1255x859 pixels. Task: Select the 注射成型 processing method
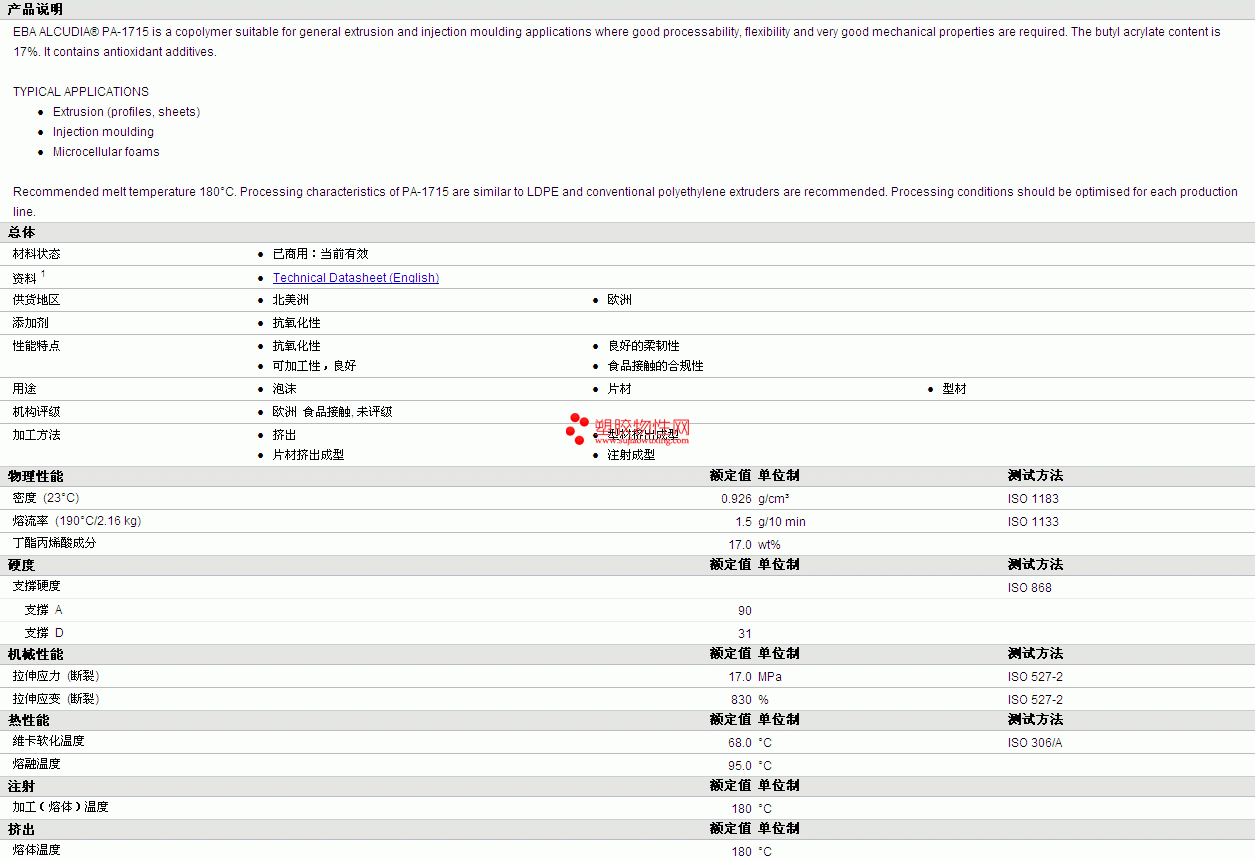(x=632, y=455)
